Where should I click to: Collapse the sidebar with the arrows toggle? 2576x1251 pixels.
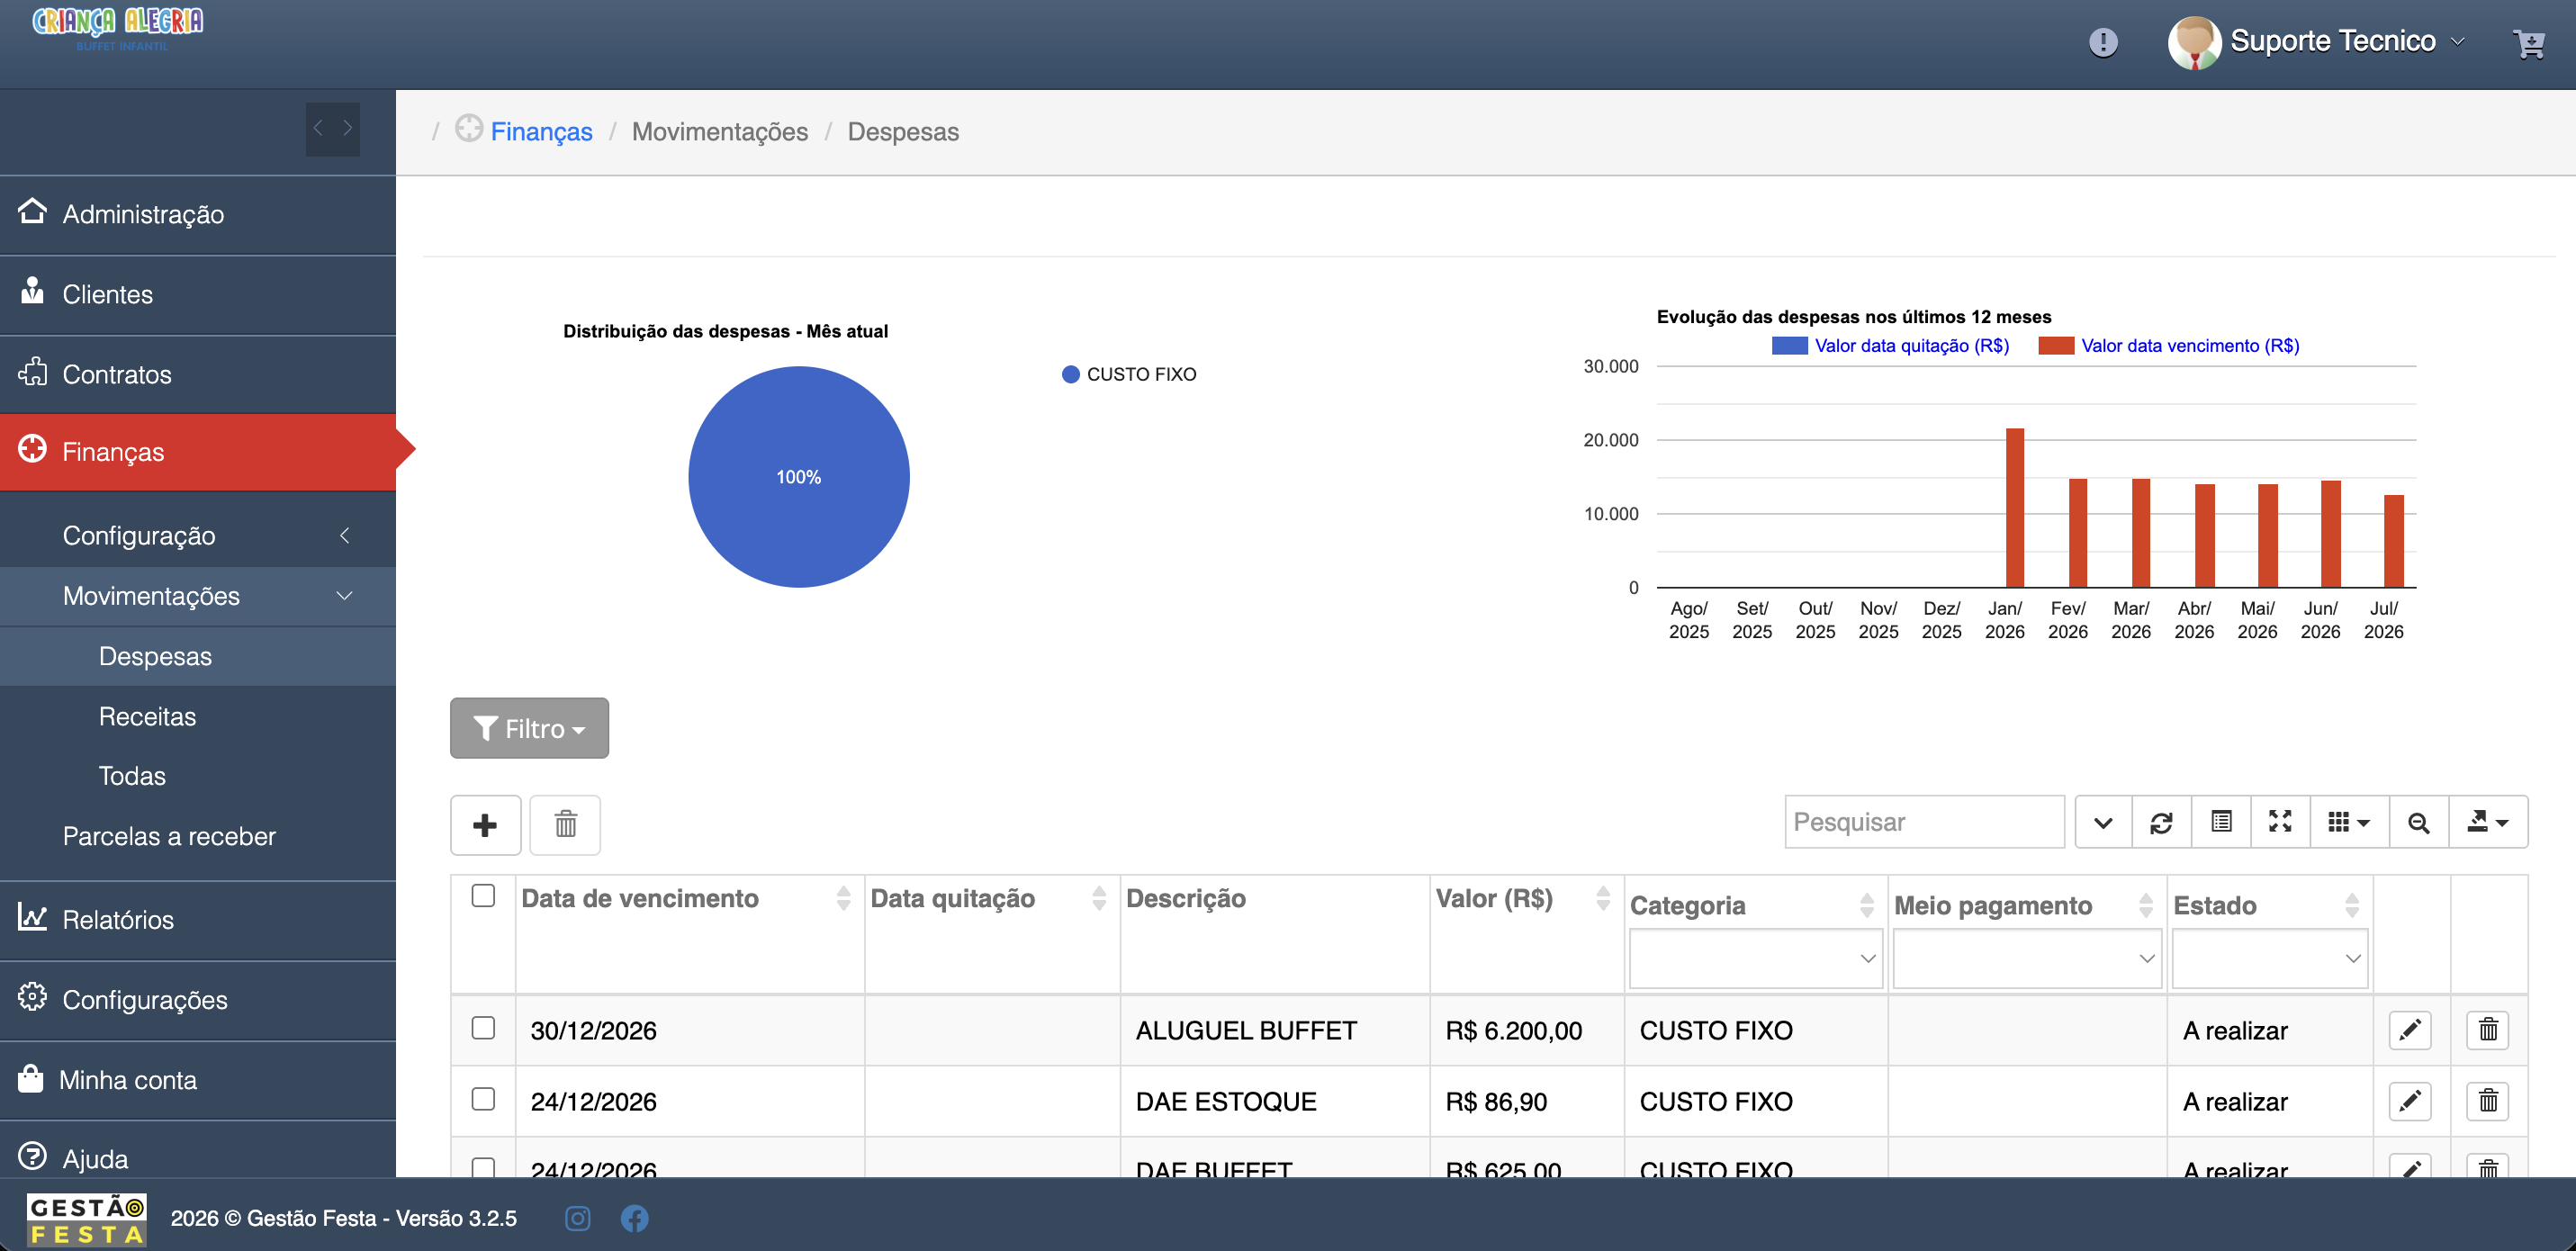332,128
